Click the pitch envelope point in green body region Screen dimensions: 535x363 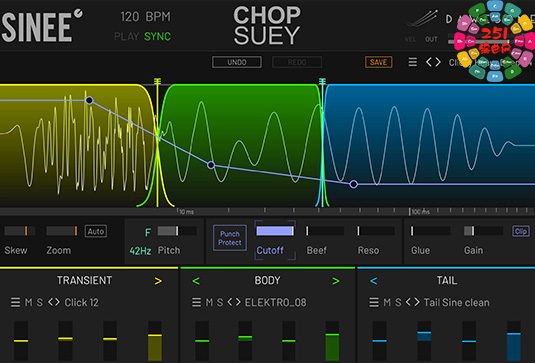click(211, 165)
